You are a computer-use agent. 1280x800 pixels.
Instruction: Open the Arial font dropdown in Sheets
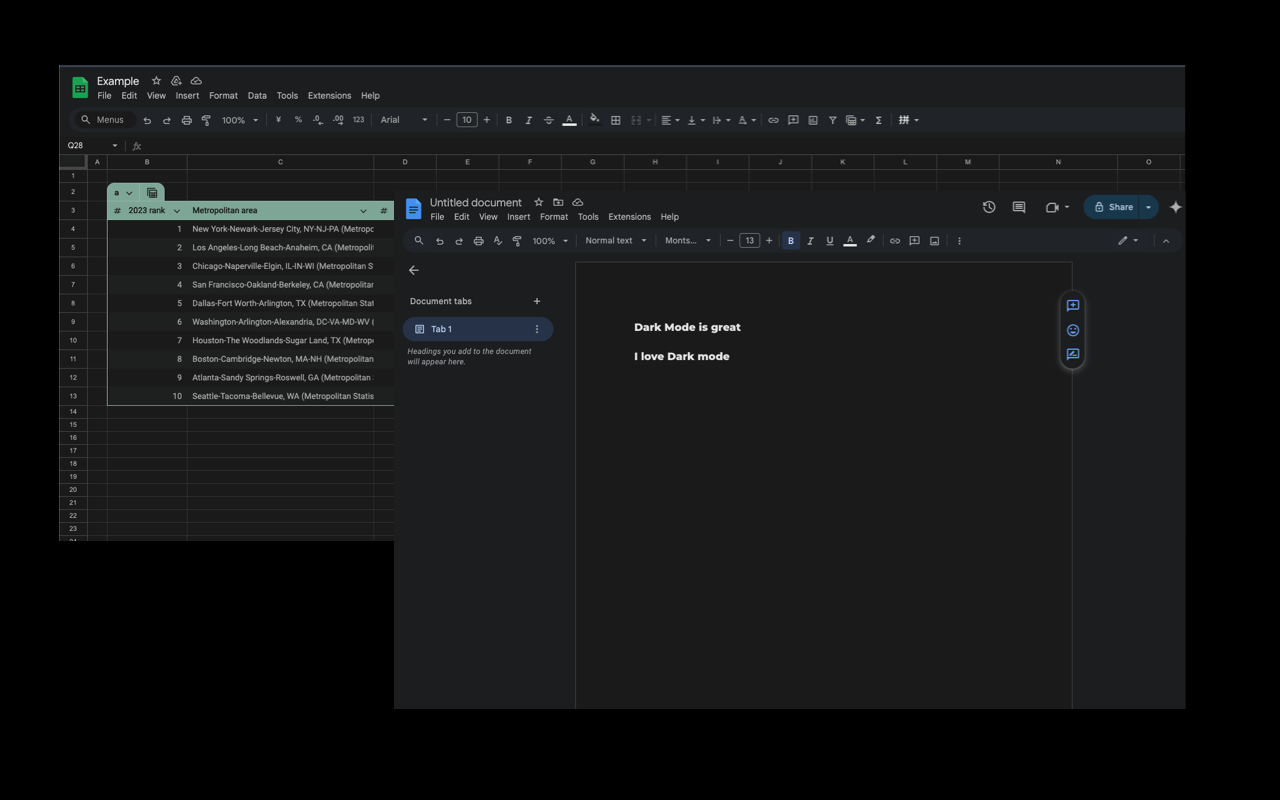[404, 120]
